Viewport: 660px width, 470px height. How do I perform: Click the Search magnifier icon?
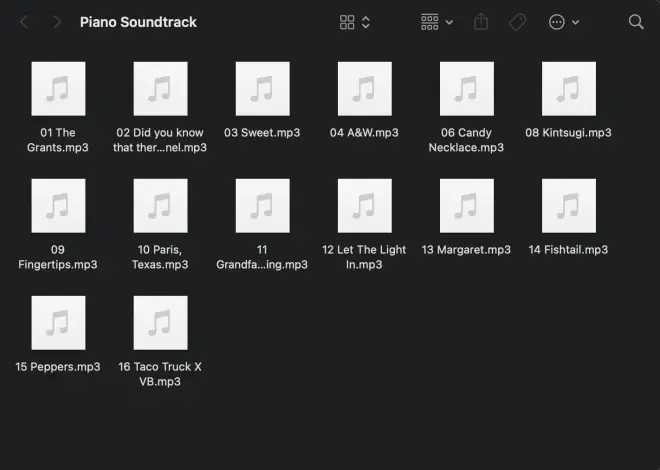[x=636, y=22]
